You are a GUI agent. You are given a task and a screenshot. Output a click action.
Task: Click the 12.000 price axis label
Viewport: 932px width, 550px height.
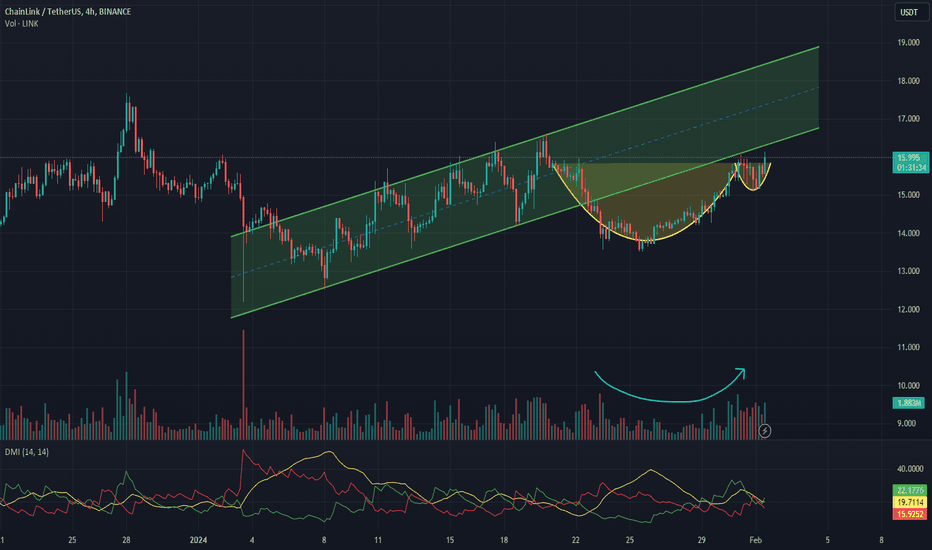909,309
